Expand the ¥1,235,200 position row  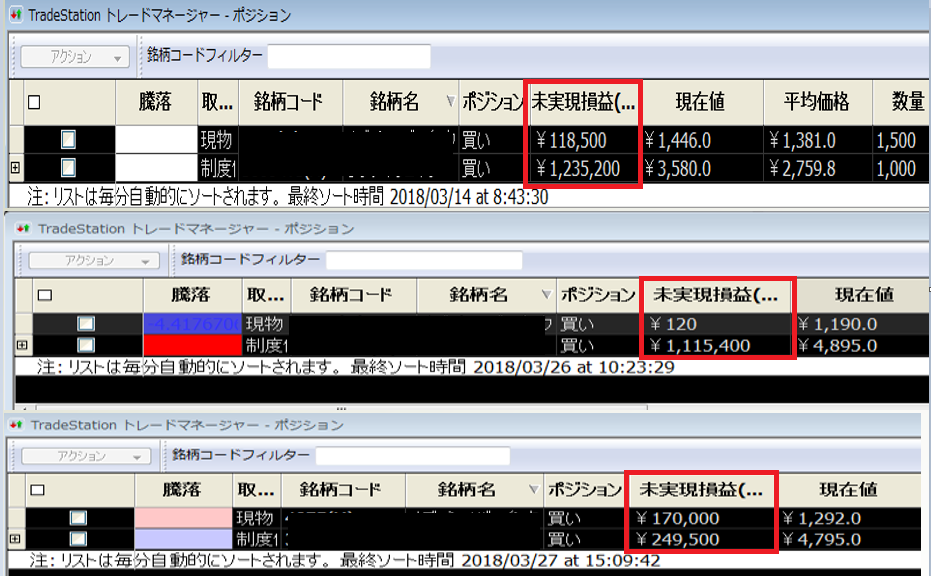pyautogui.click(x=15, y=166)
